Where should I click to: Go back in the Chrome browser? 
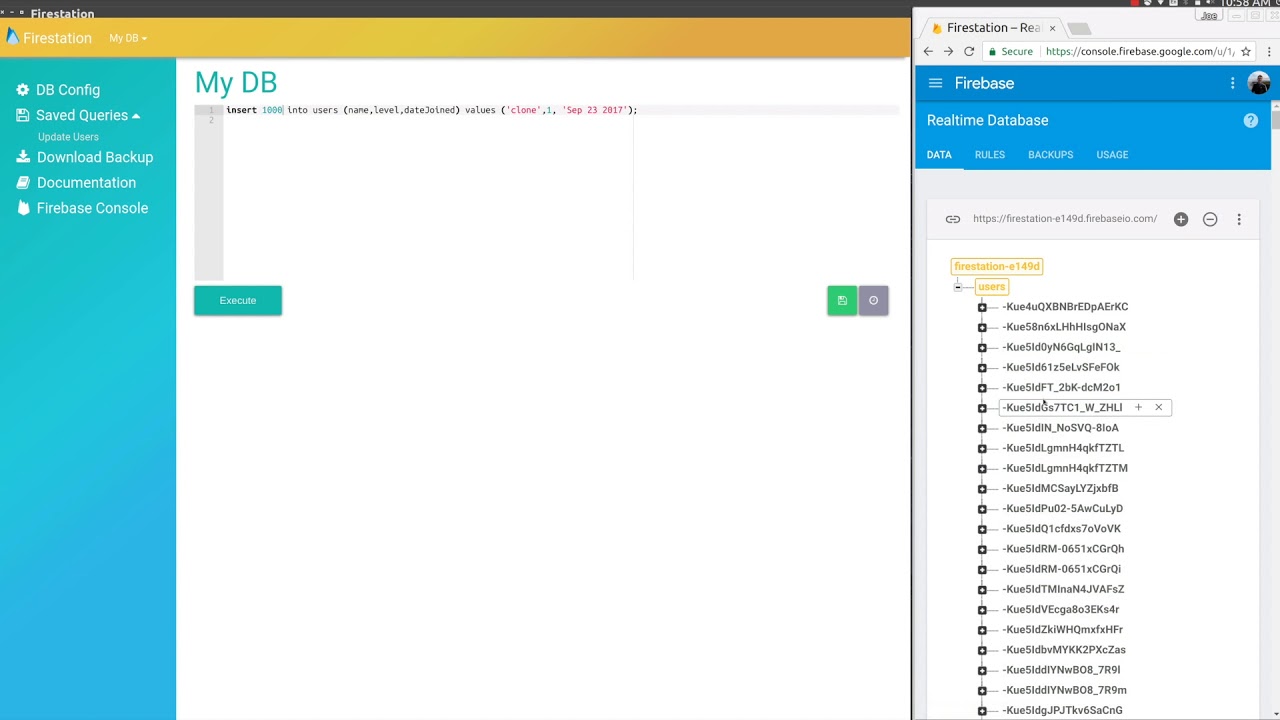click(928, 51)
